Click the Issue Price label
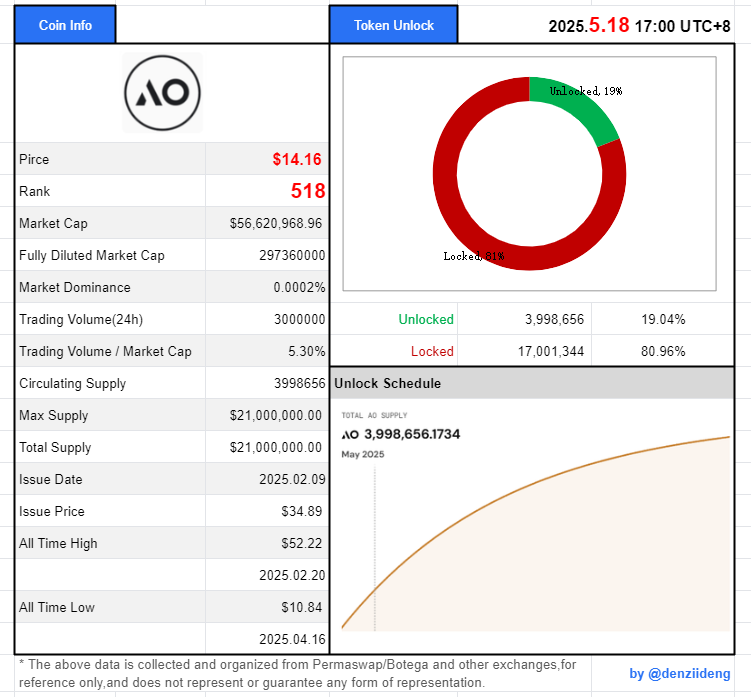 click(52, 512)
